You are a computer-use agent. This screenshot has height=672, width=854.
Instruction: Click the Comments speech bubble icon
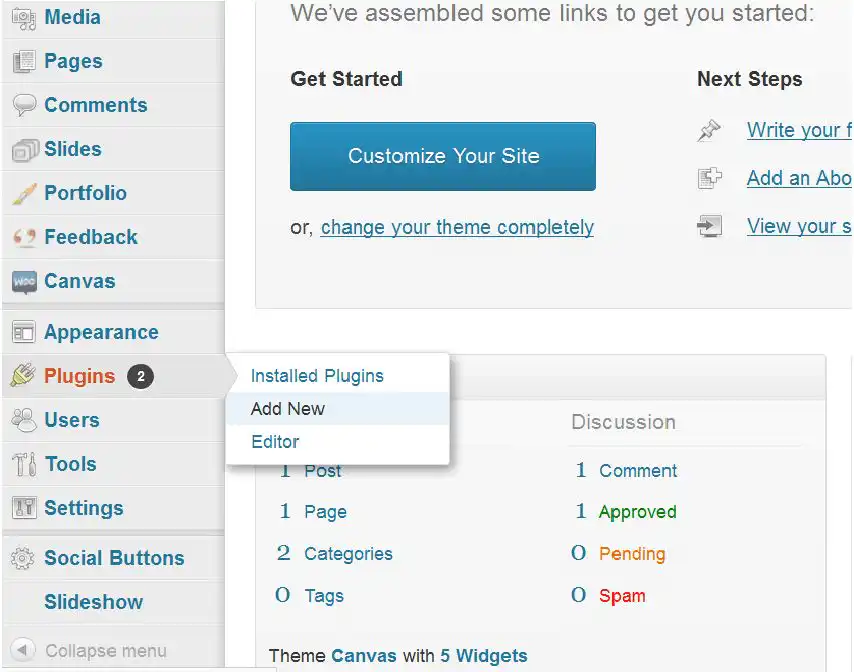pyautogui.click(x=24, y=105)
